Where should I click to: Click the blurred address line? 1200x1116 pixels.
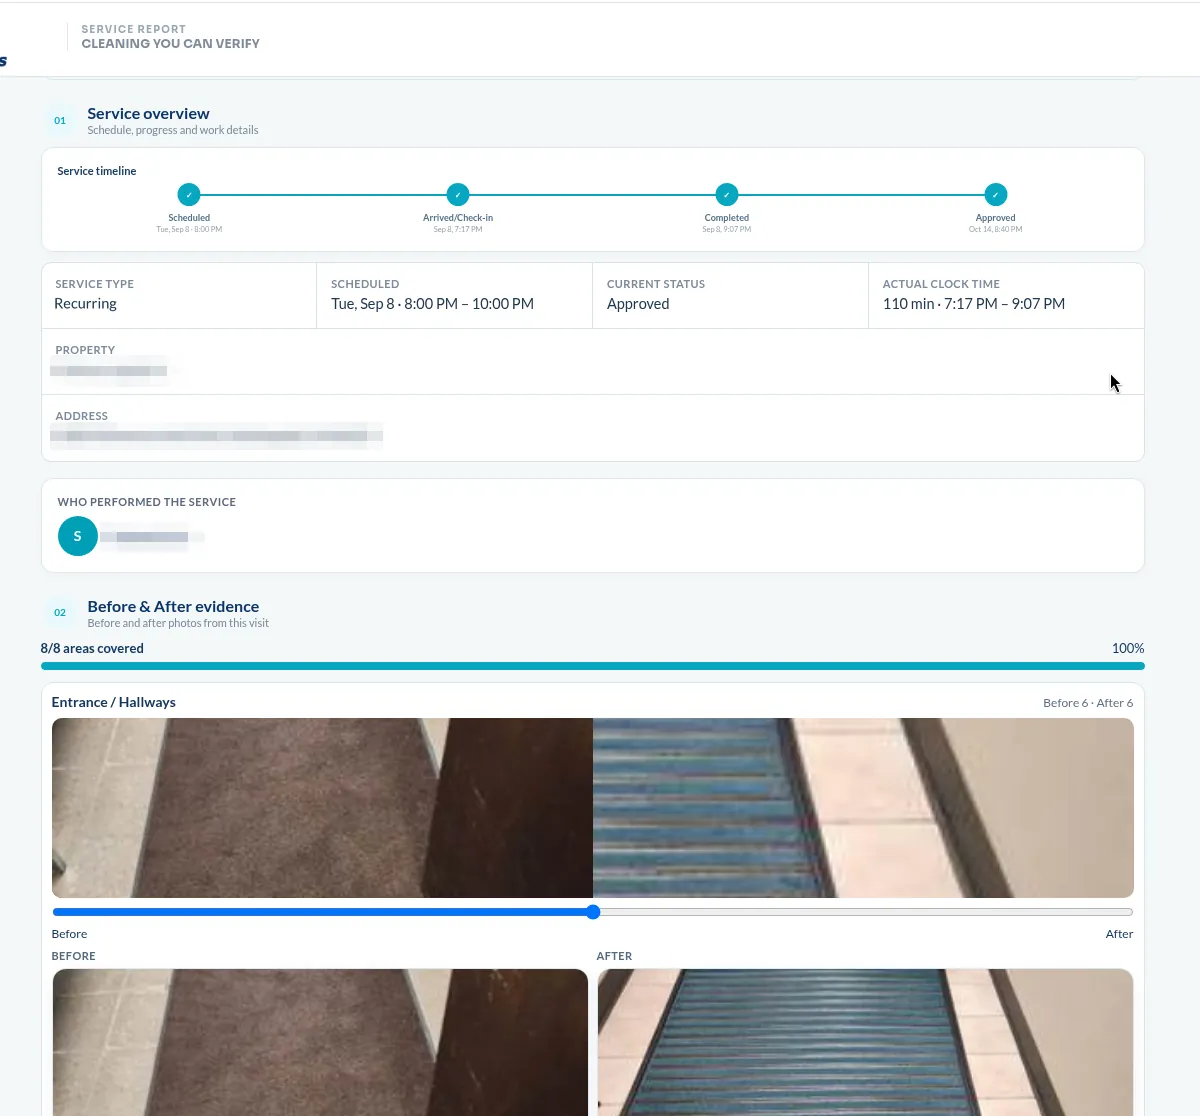(216, 436)
